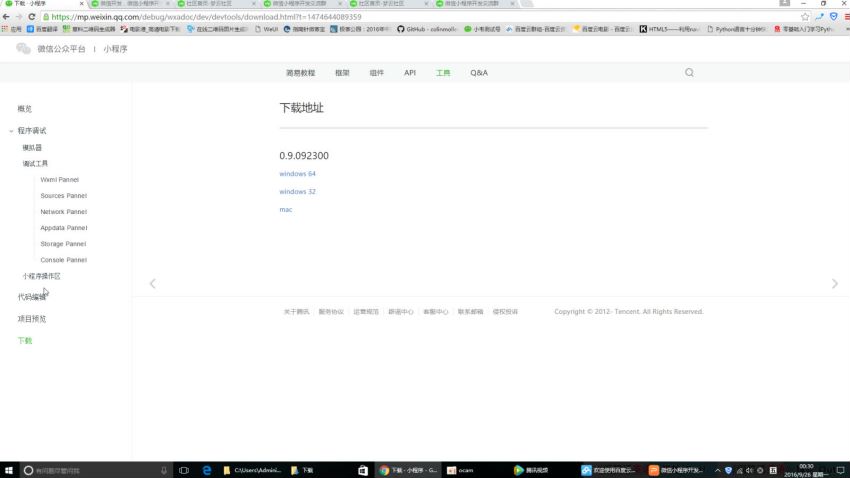This screenshot has width=850, height=478.
Task: Reload the page with the refresh icon
Action: [31, 17]
